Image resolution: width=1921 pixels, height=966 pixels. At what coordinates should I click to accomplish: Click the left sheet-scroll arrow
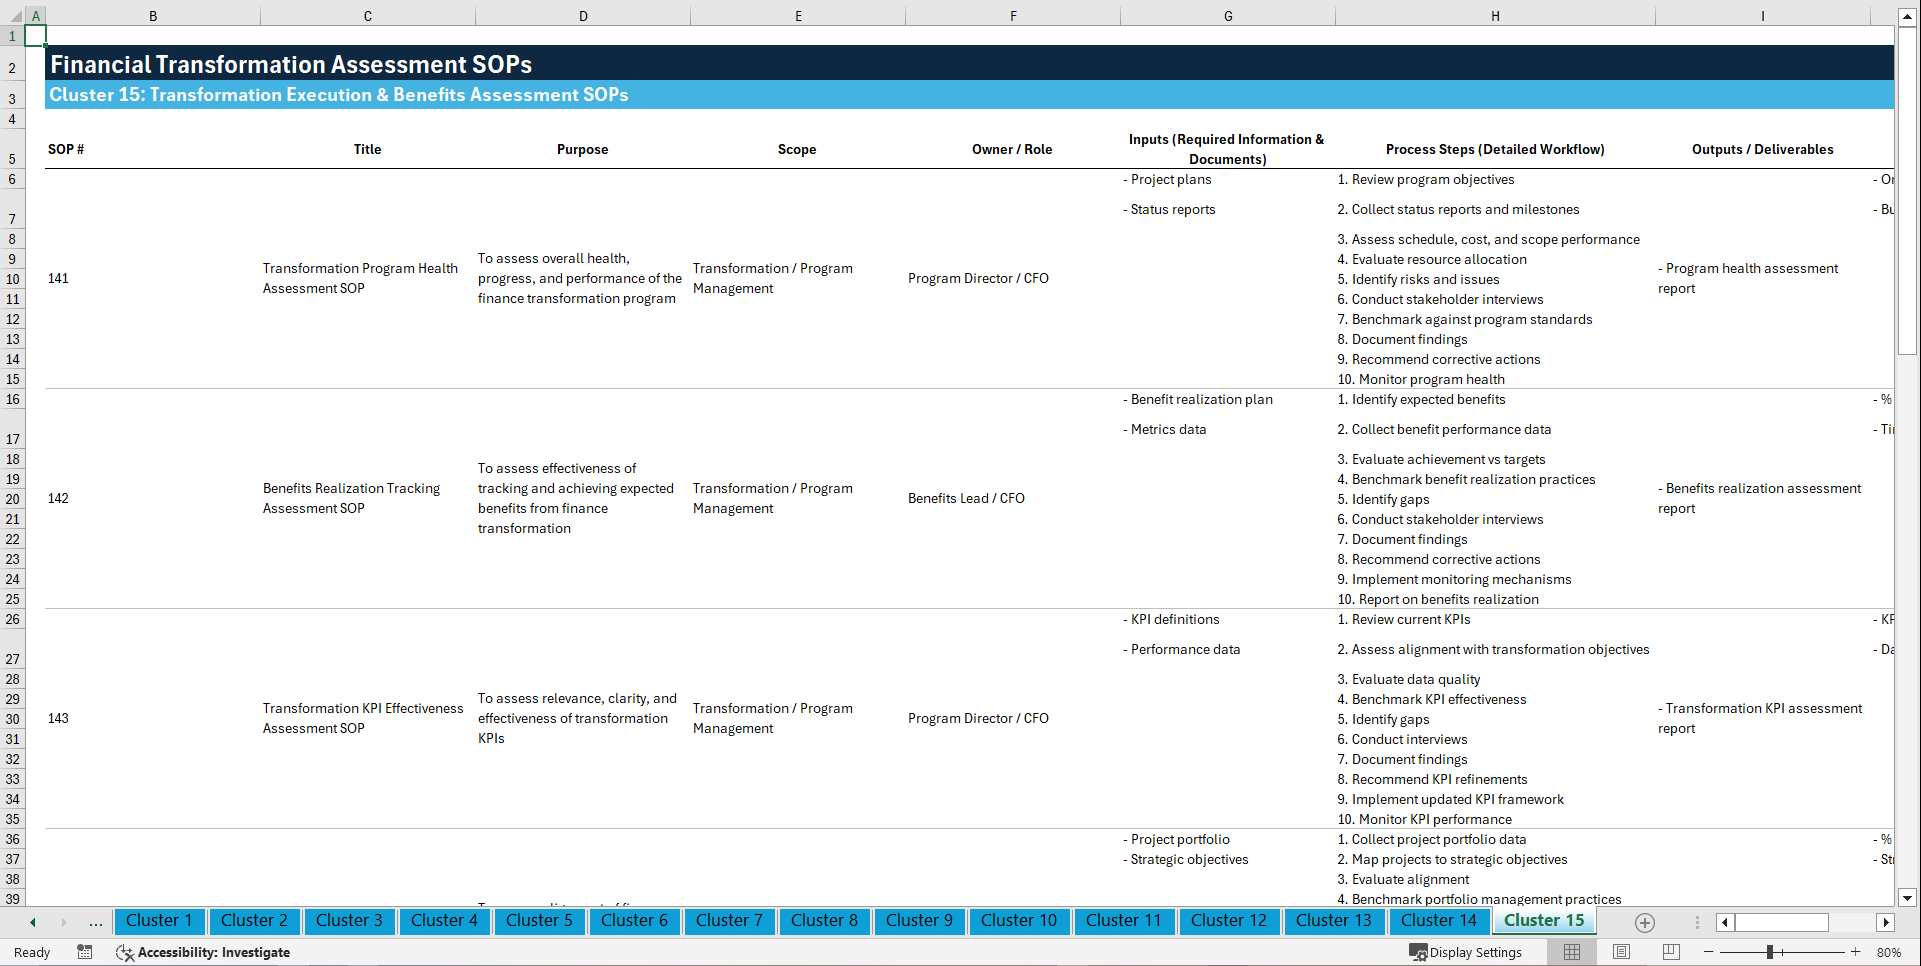[x=32, y=922]
